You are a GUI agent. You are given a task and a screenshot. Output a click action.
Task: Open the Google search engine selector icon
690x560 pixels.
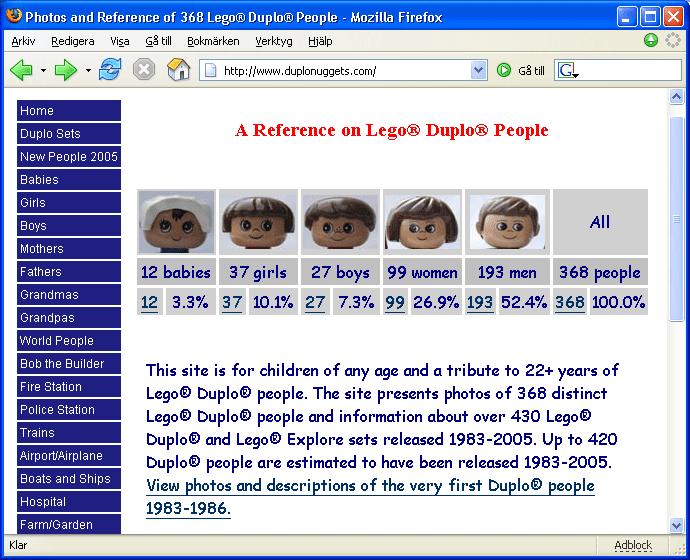coord(568,70)
